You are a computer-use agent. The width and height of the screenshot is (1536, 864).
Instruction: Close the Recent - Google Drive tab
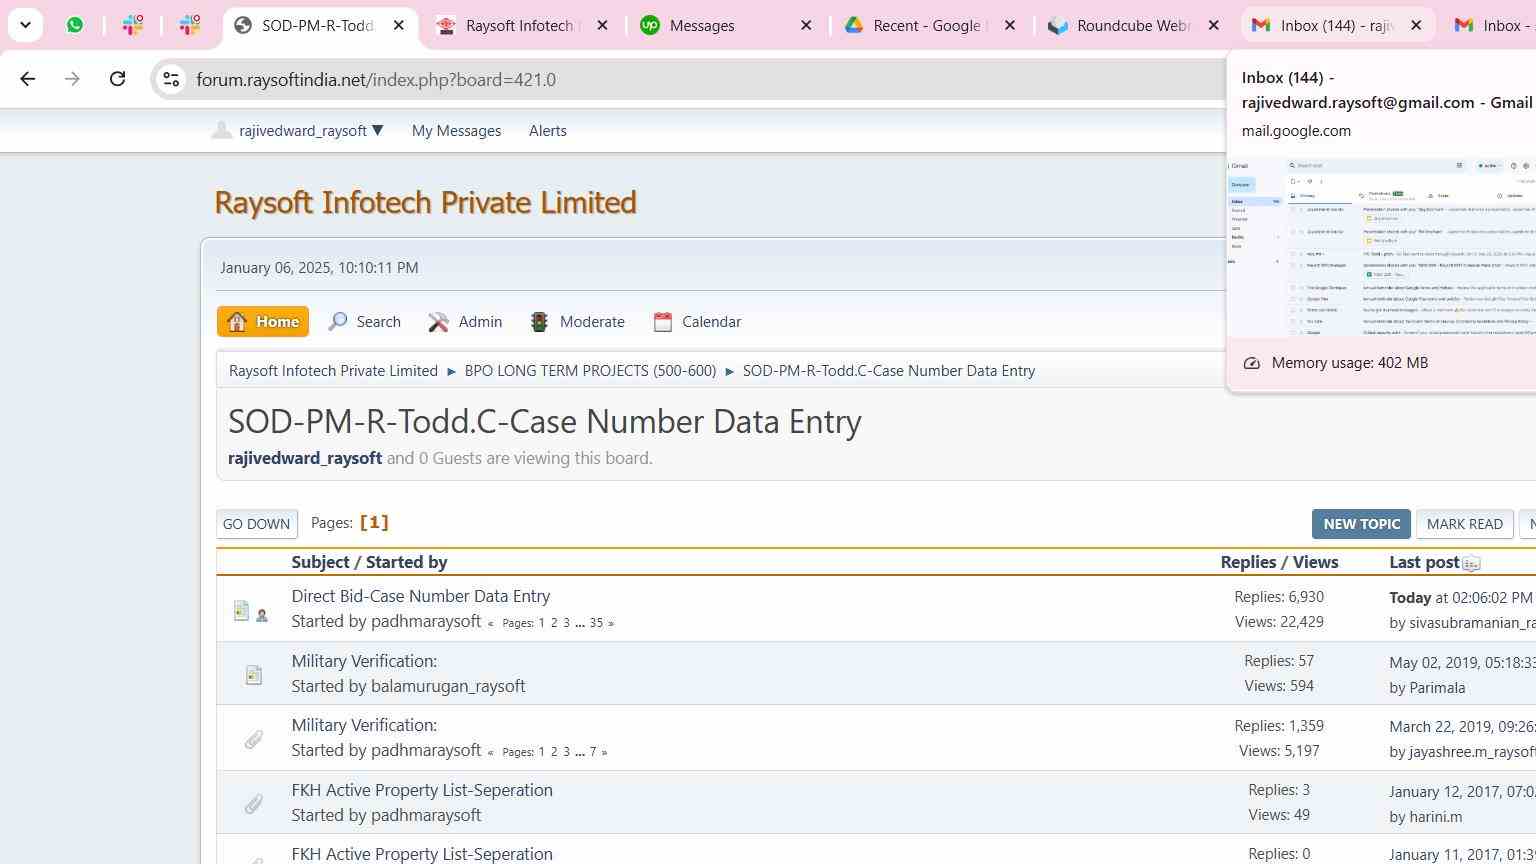[1010, 25]
